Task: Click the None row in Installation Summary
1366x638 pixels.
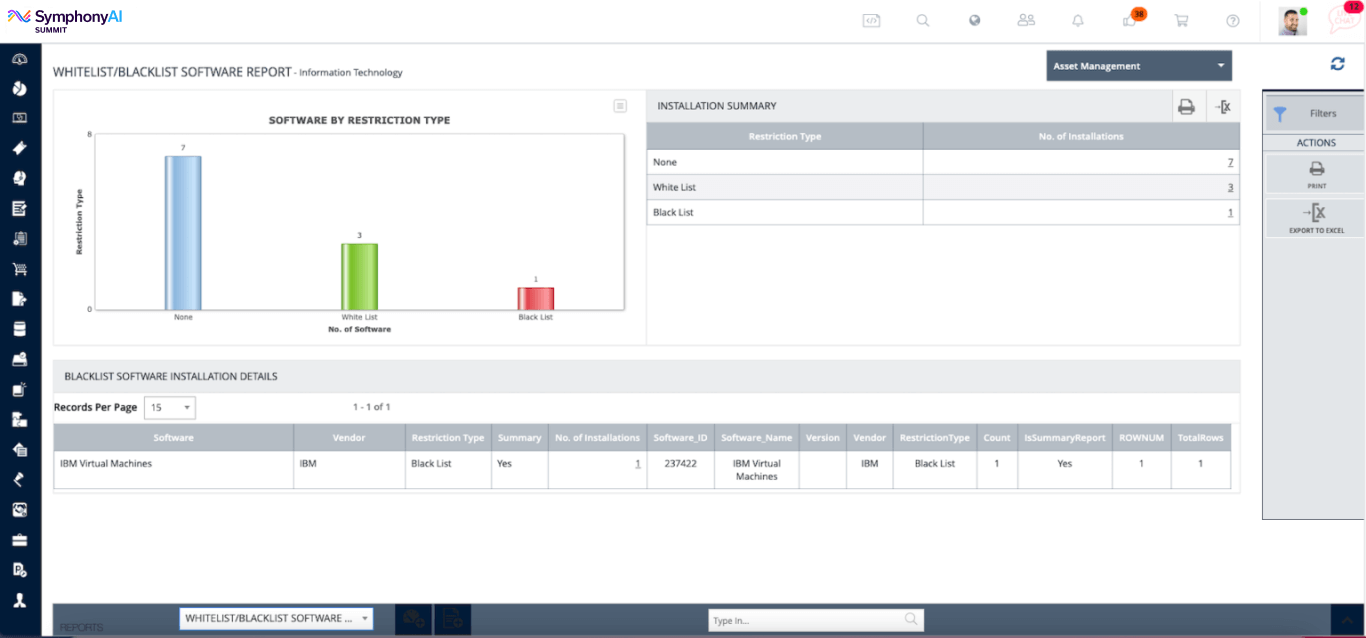Action: pos(943,162)
